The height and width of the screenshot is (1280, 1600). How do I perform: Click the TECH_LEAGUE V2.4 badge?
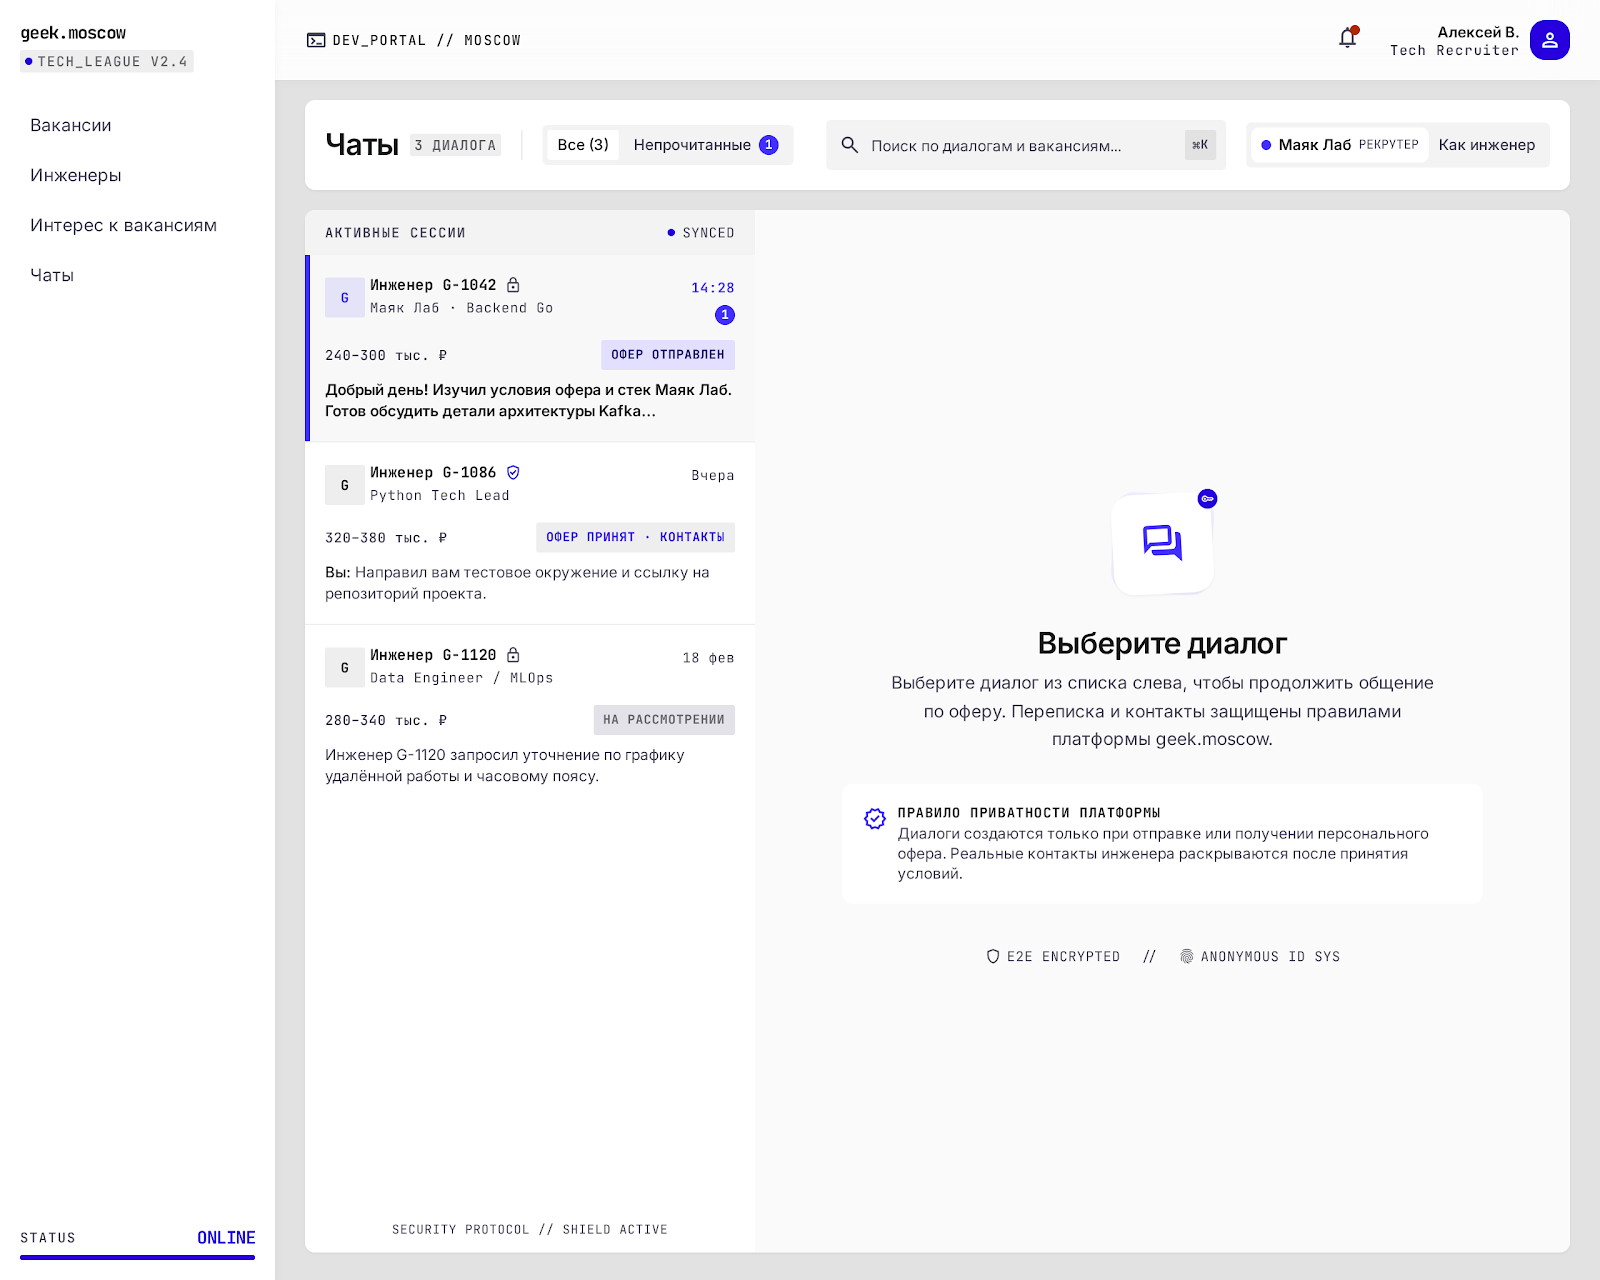point(106,61)
